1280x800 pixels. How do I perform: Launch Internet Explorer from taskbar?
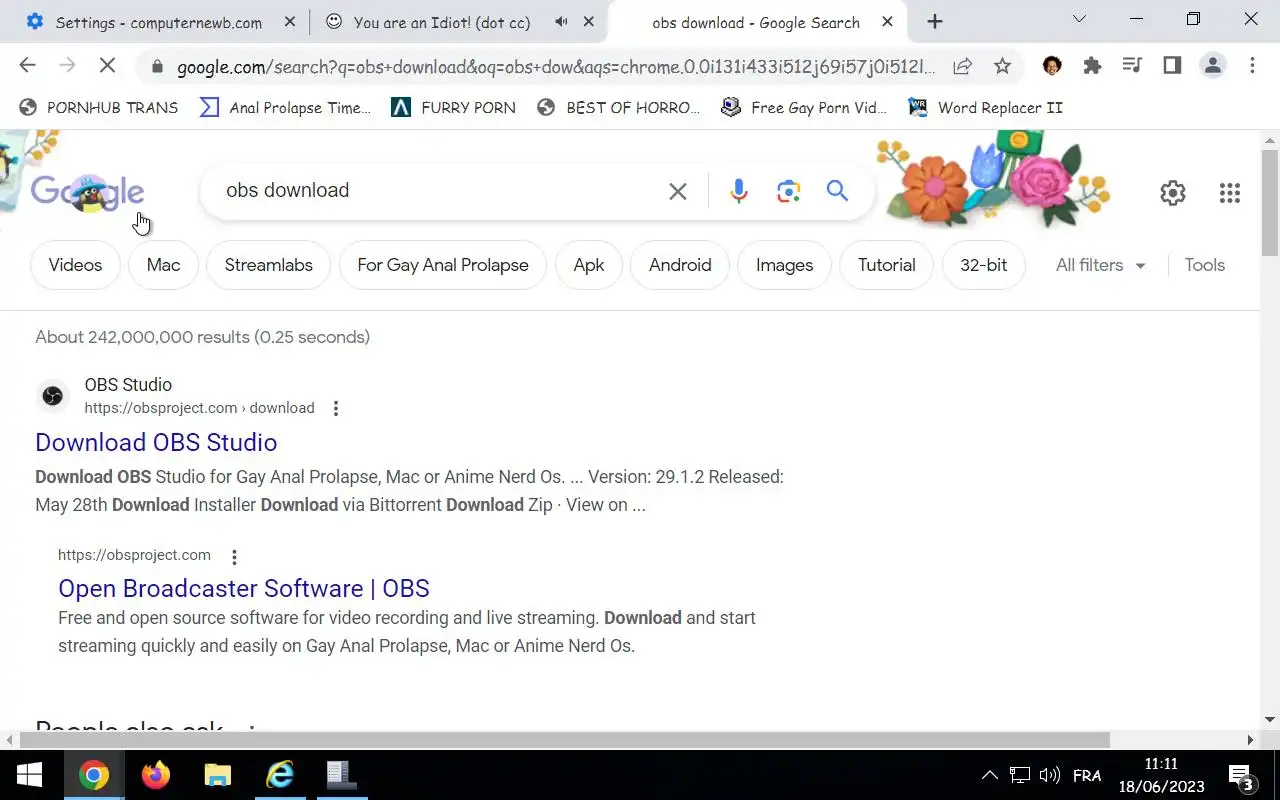coord(280,775)
